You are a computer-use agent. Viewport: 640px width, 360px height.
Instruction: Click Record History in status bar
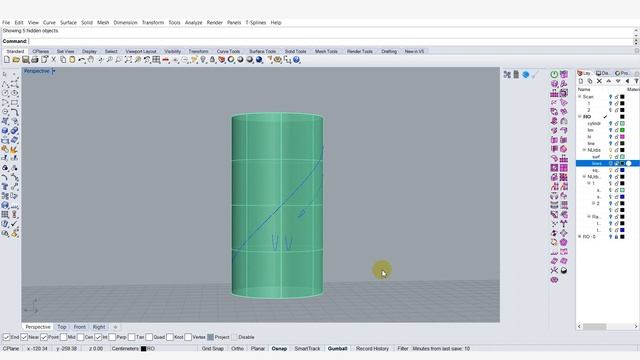pyautogui.click(x=372, y=349)
